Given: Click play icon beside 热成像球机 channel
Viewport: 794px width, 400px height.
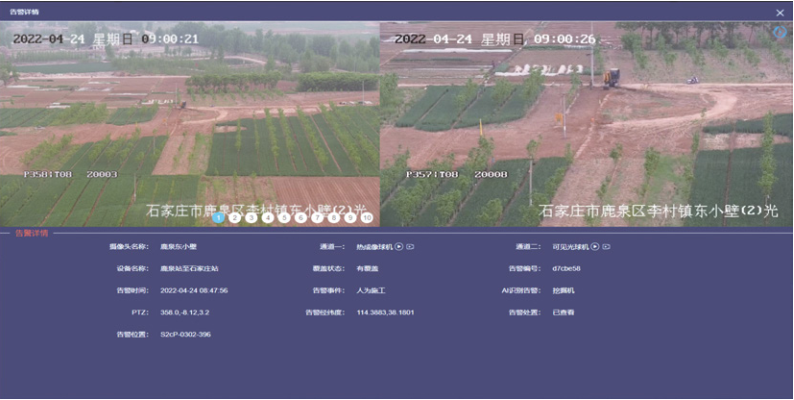Looking at the screenshot, I should (x=399, y=246).
